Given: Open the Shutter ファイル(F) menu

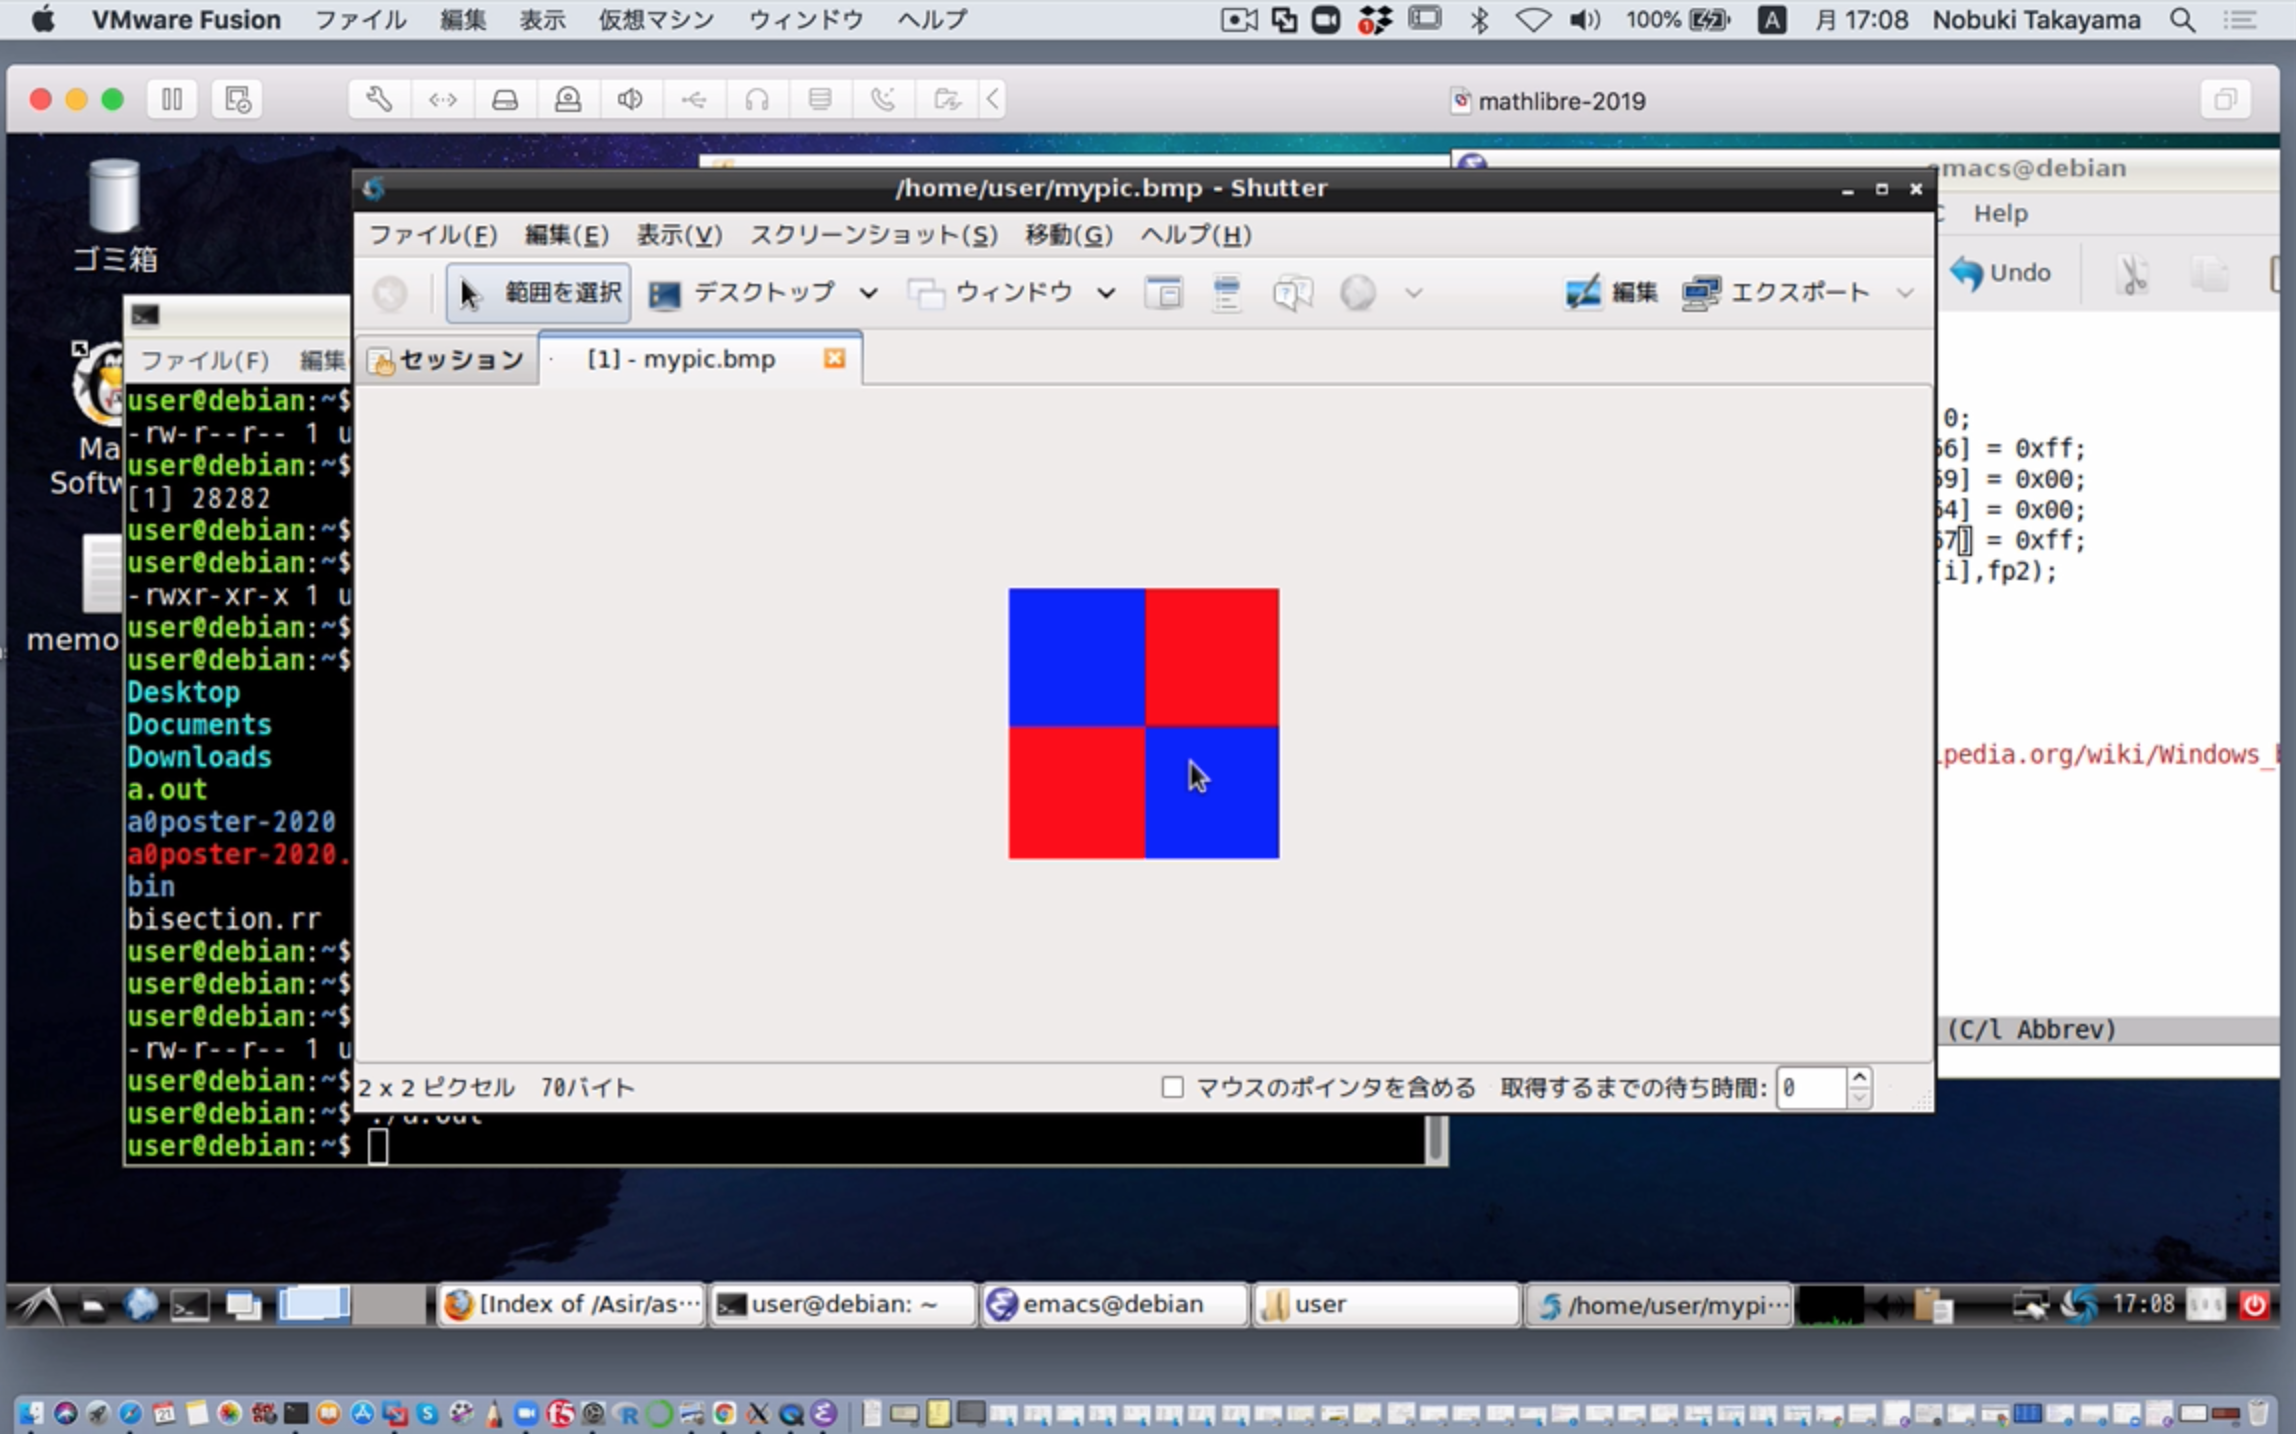Looking at the screenshot, I should tap(433, 235).
